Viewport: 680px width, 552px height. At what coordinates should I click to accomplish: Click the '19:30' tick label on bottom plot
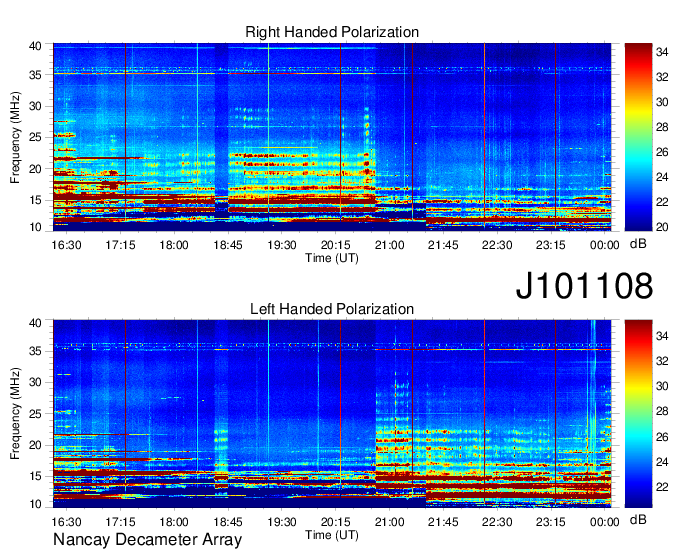(x=282, y=522)
